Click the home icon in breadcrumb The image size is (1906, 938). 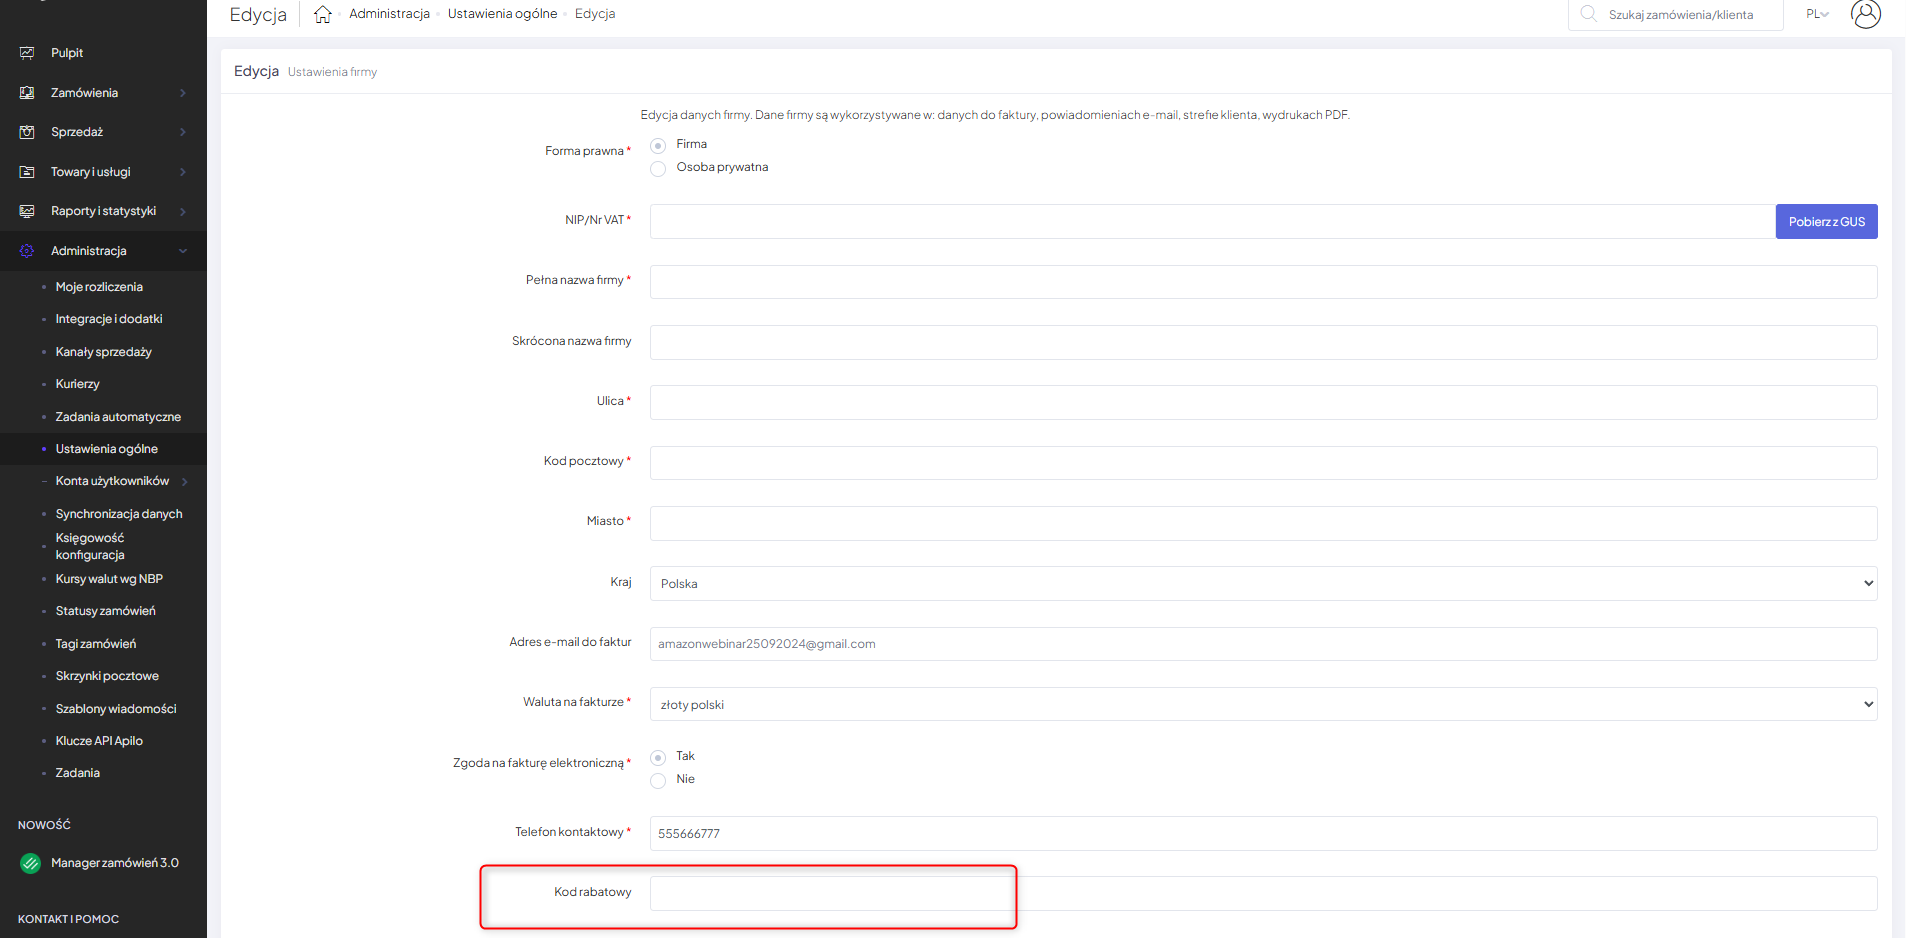coord(322,14)
